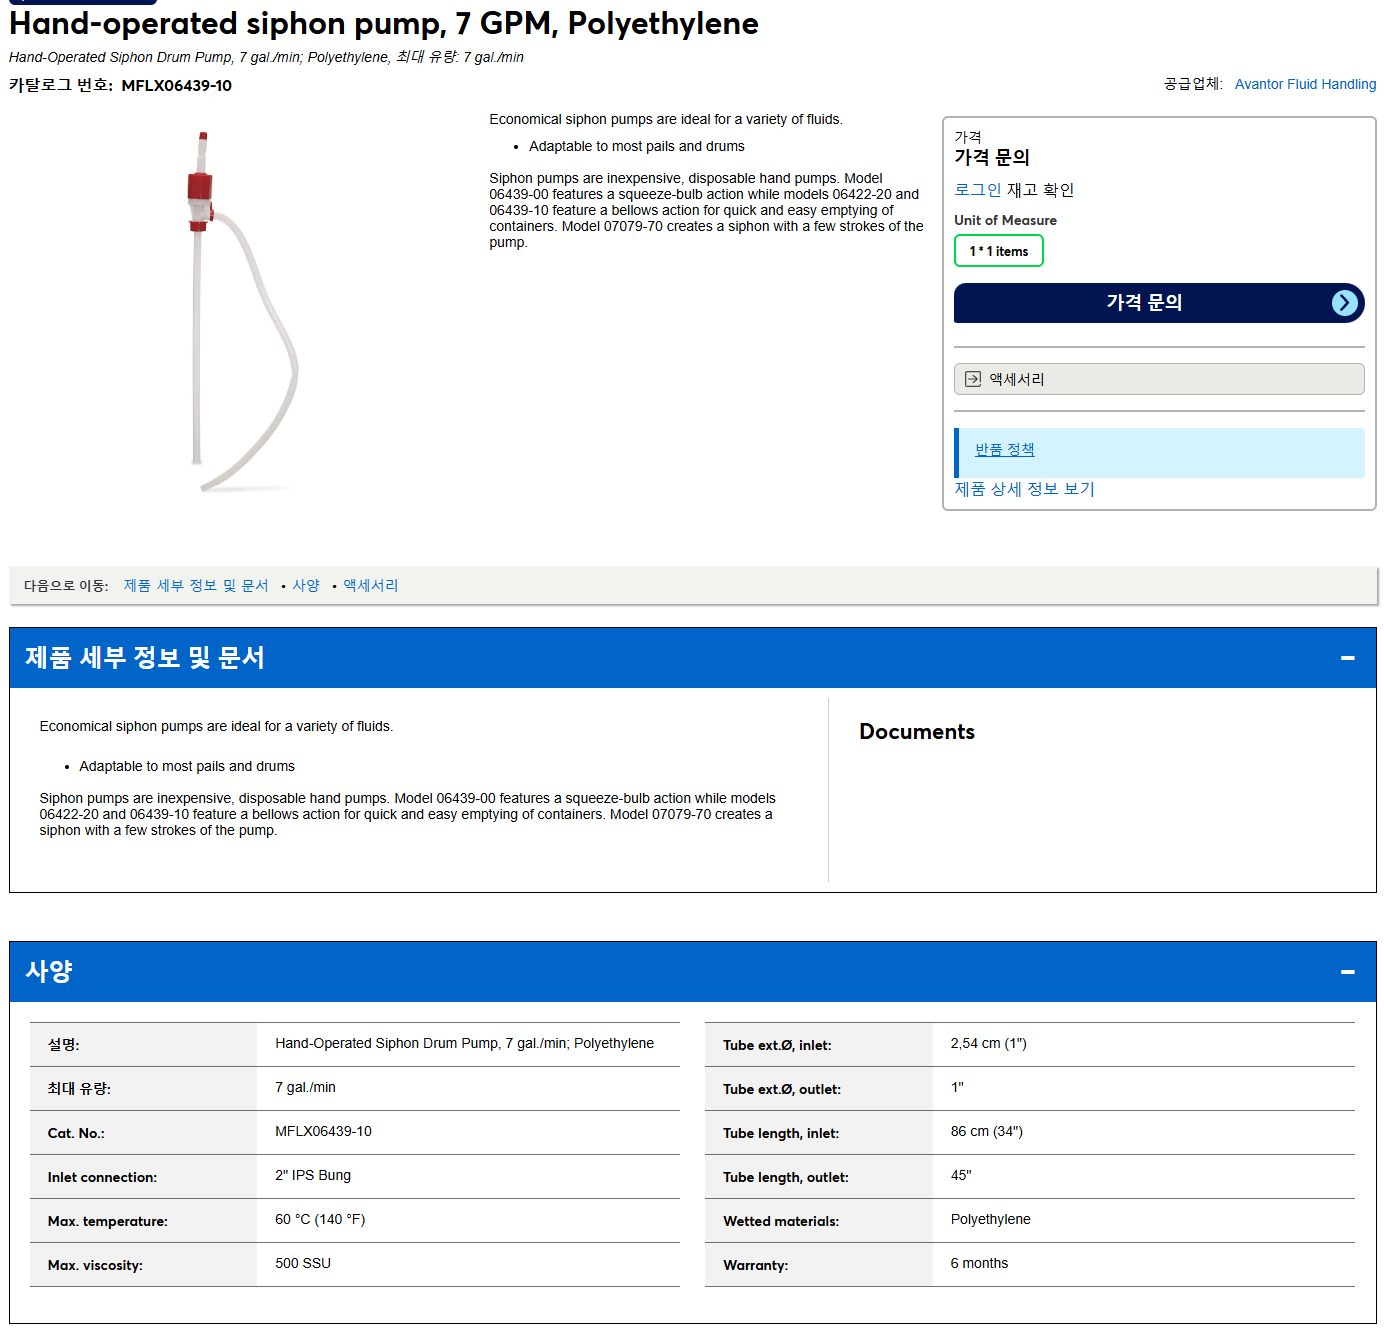
Task: Collapse the 사양 section with minus icon
Action: point(1347,972)
